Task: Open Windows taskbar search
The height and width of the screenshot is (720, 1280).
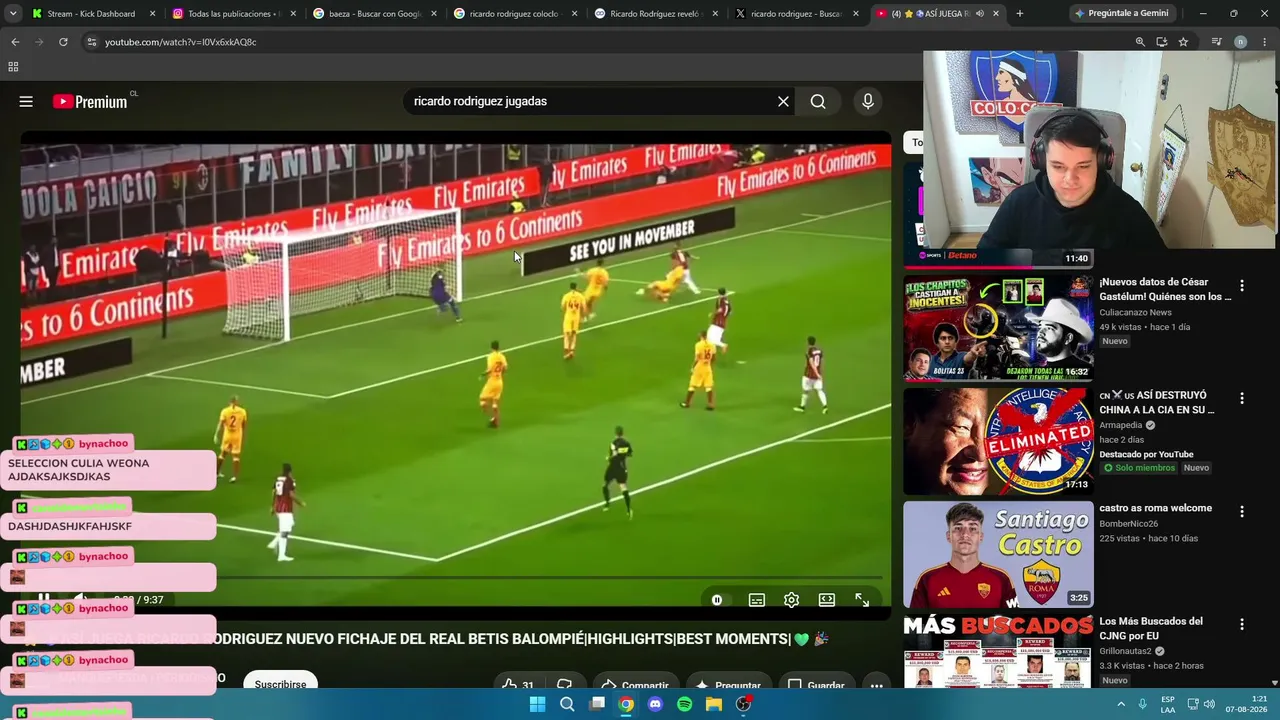Action: tap(567, 704)
